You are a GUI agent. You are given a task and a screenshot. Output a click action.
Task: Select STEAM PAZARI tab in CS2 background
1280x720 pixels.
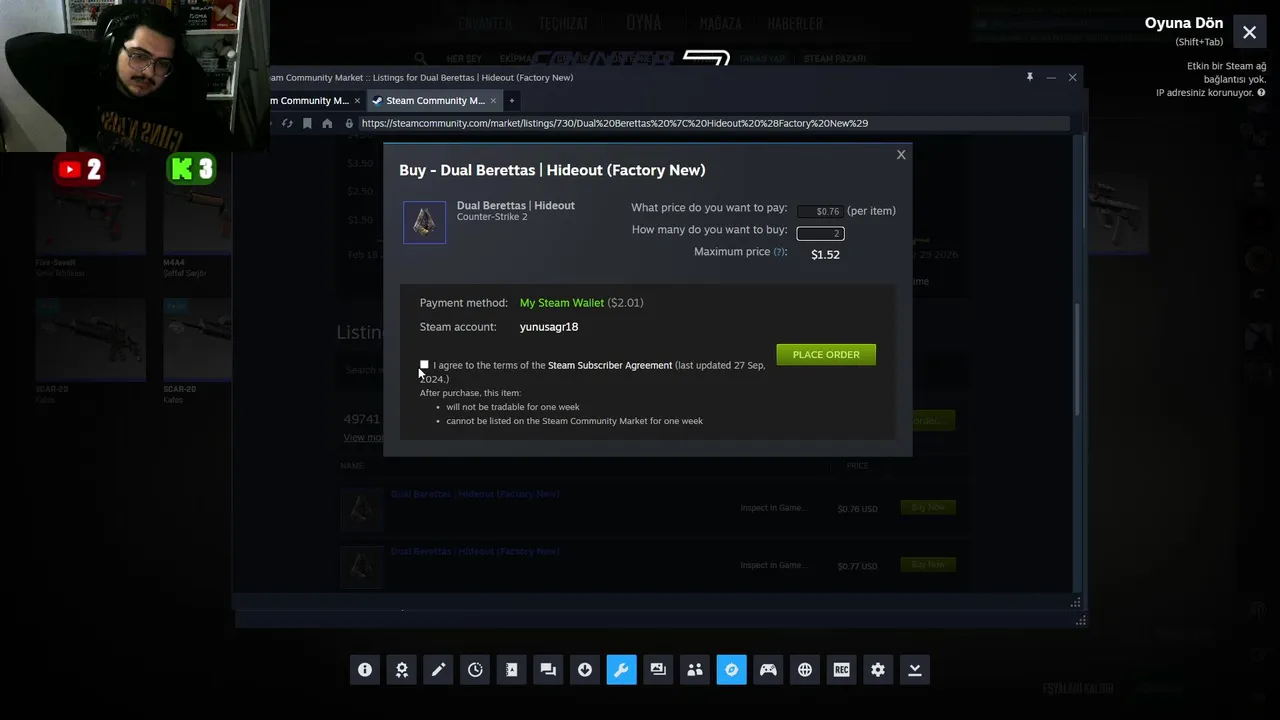835,59
